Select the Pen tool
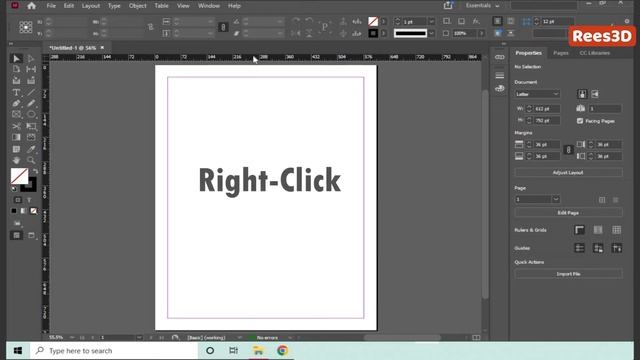 tap(16, 104)
